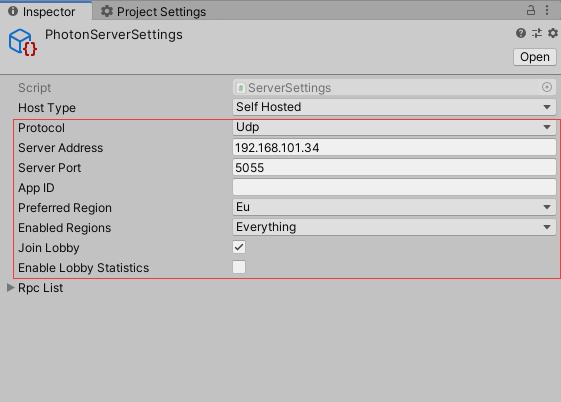This screenshot has height=402, width=561.
Task: Click the Join Lobby label
Action: [49, 248]
